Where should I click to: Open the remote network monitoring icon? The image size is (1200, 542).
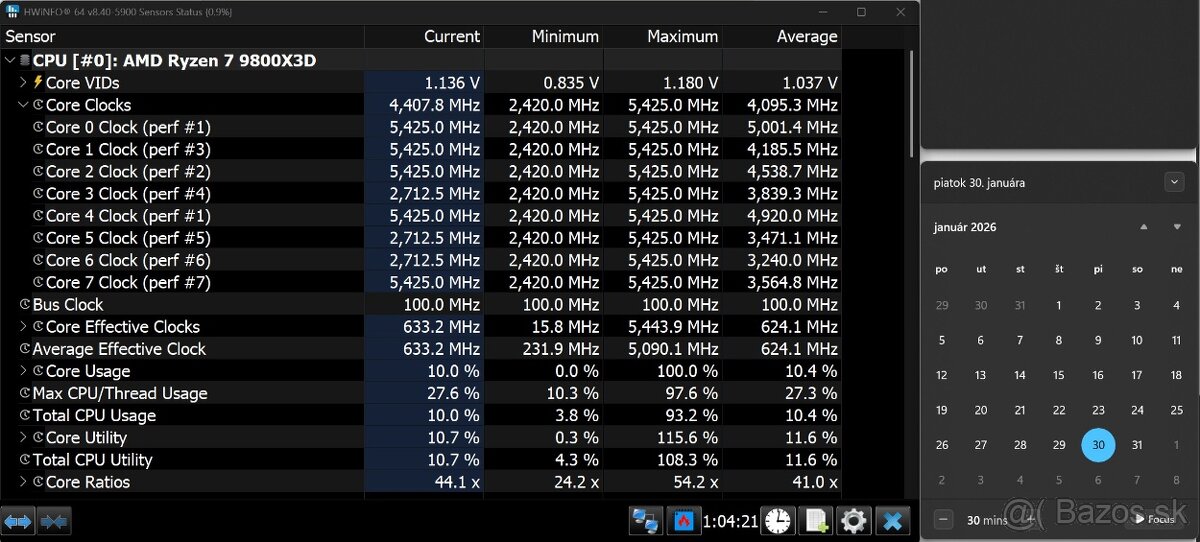pyautogui.click(x=646, y=521)
